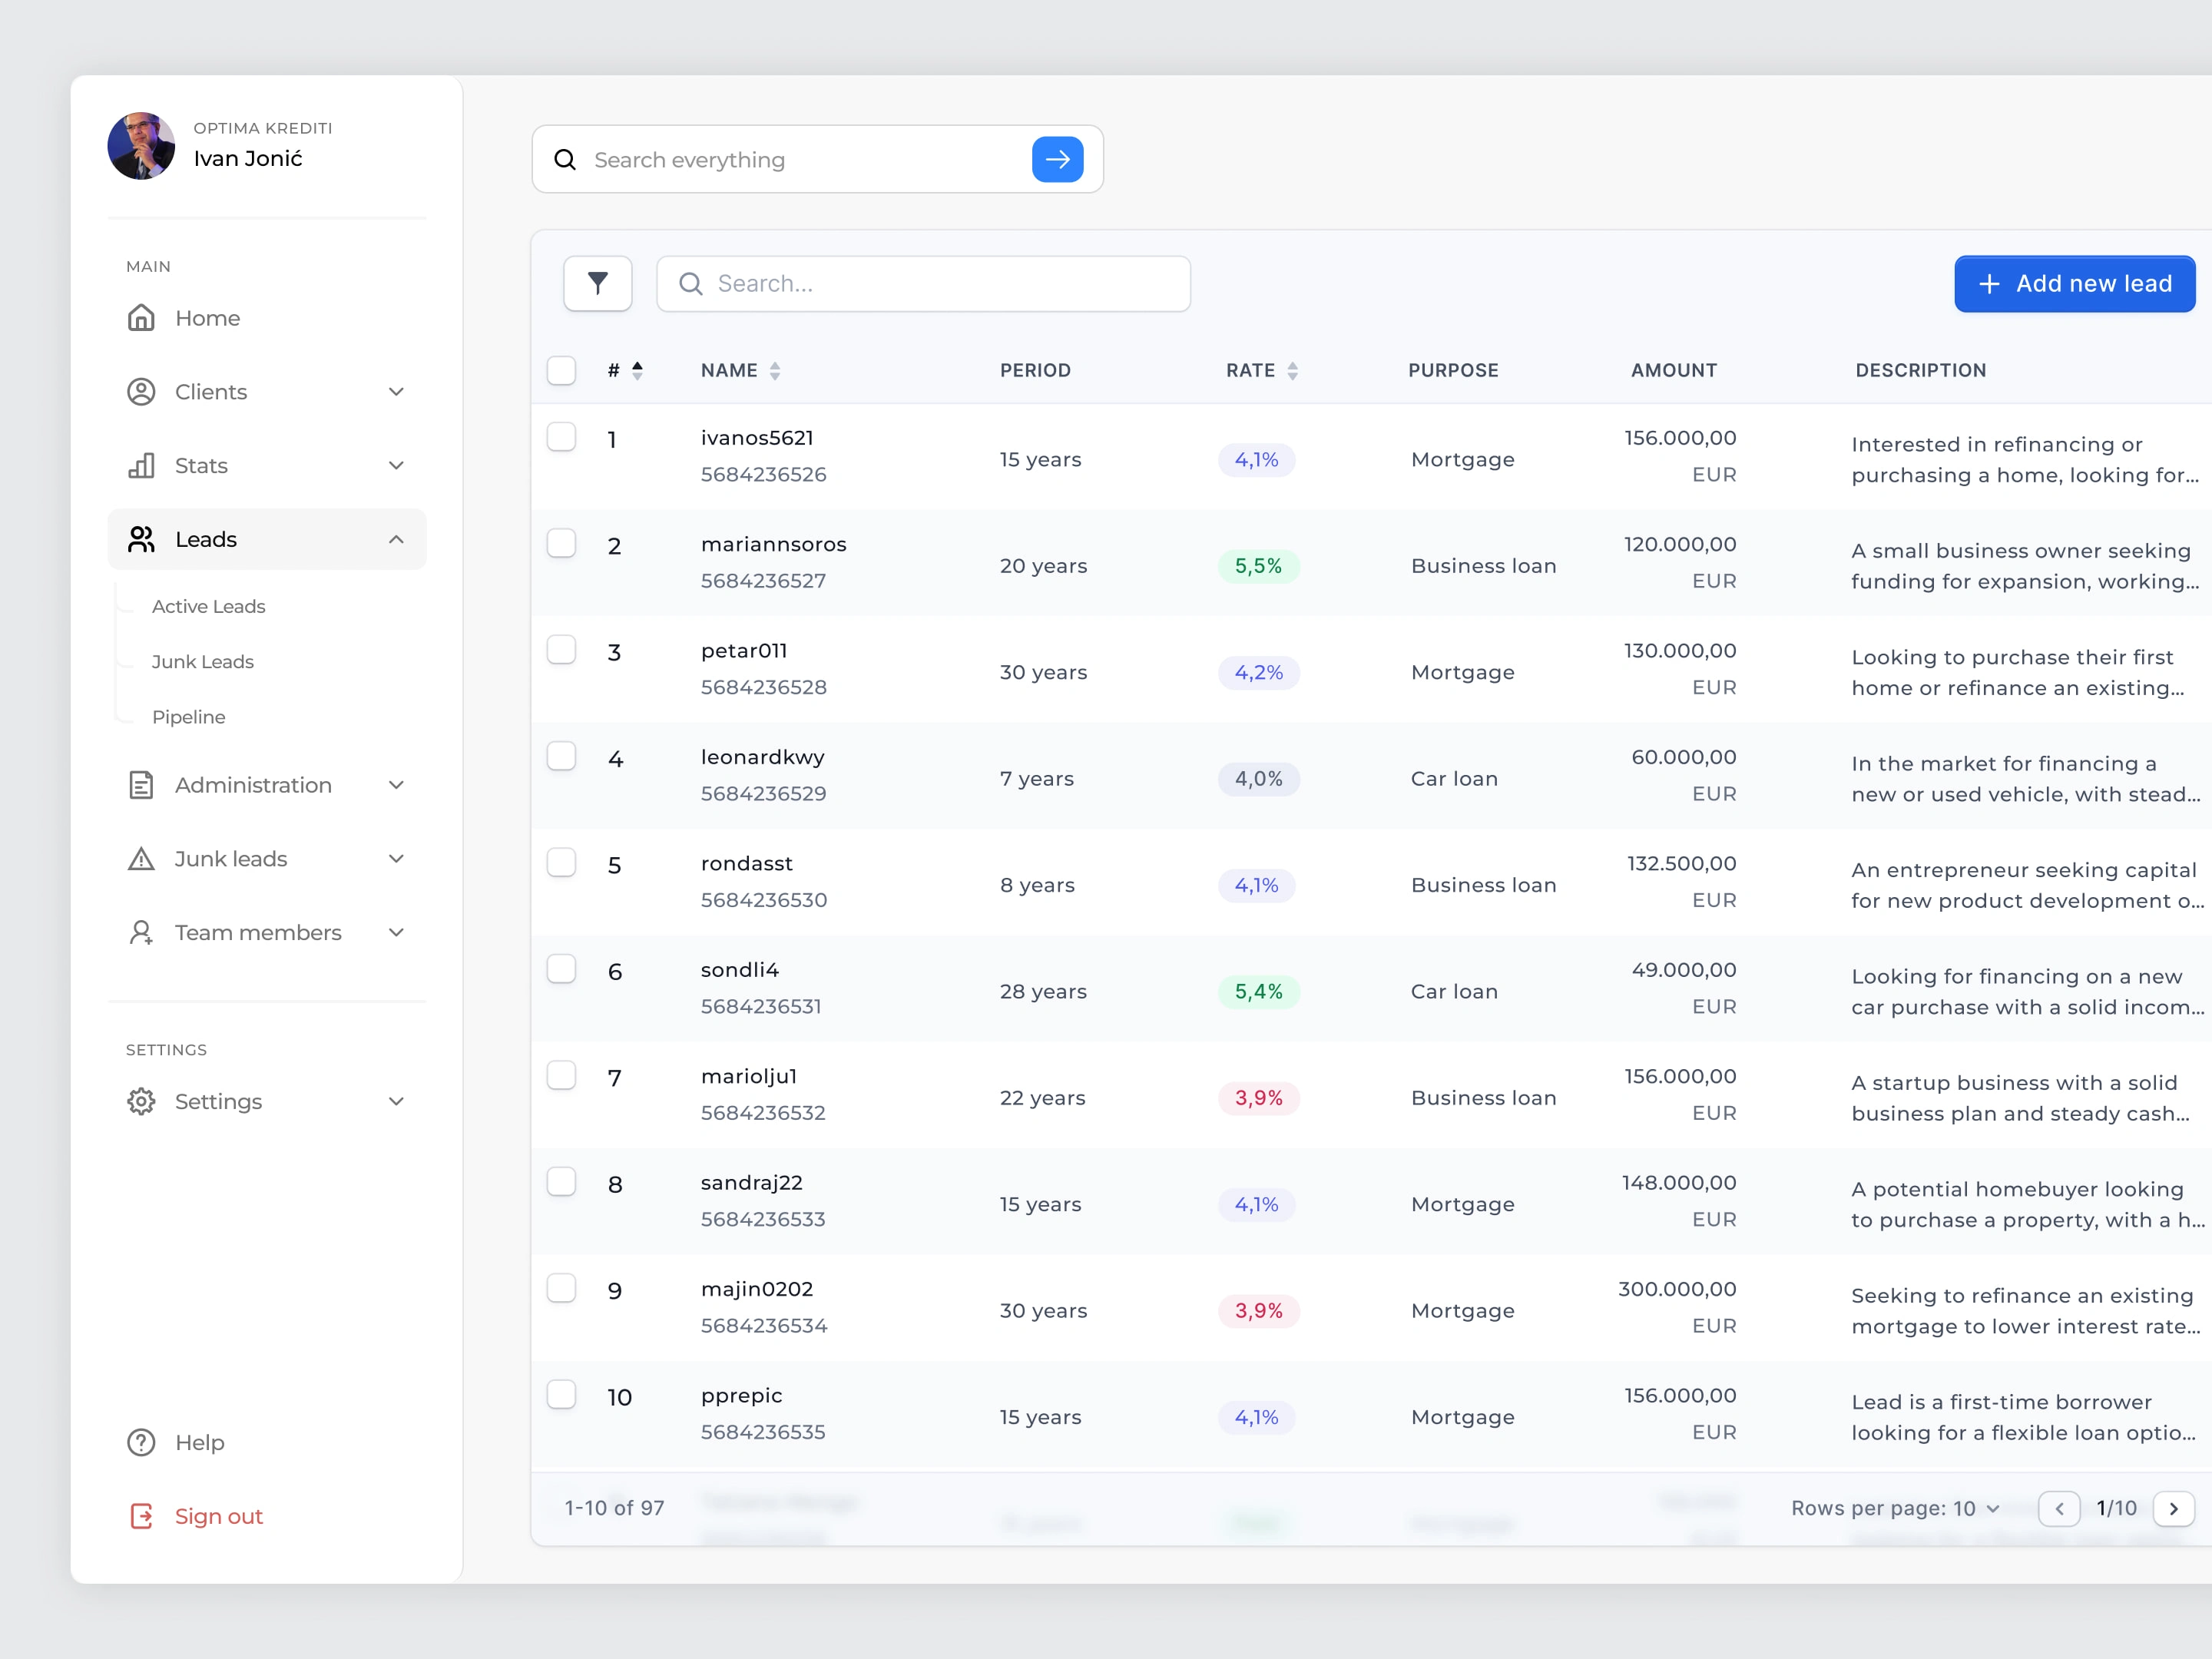Click the Settings gear icon

[x=141, y=1101]
